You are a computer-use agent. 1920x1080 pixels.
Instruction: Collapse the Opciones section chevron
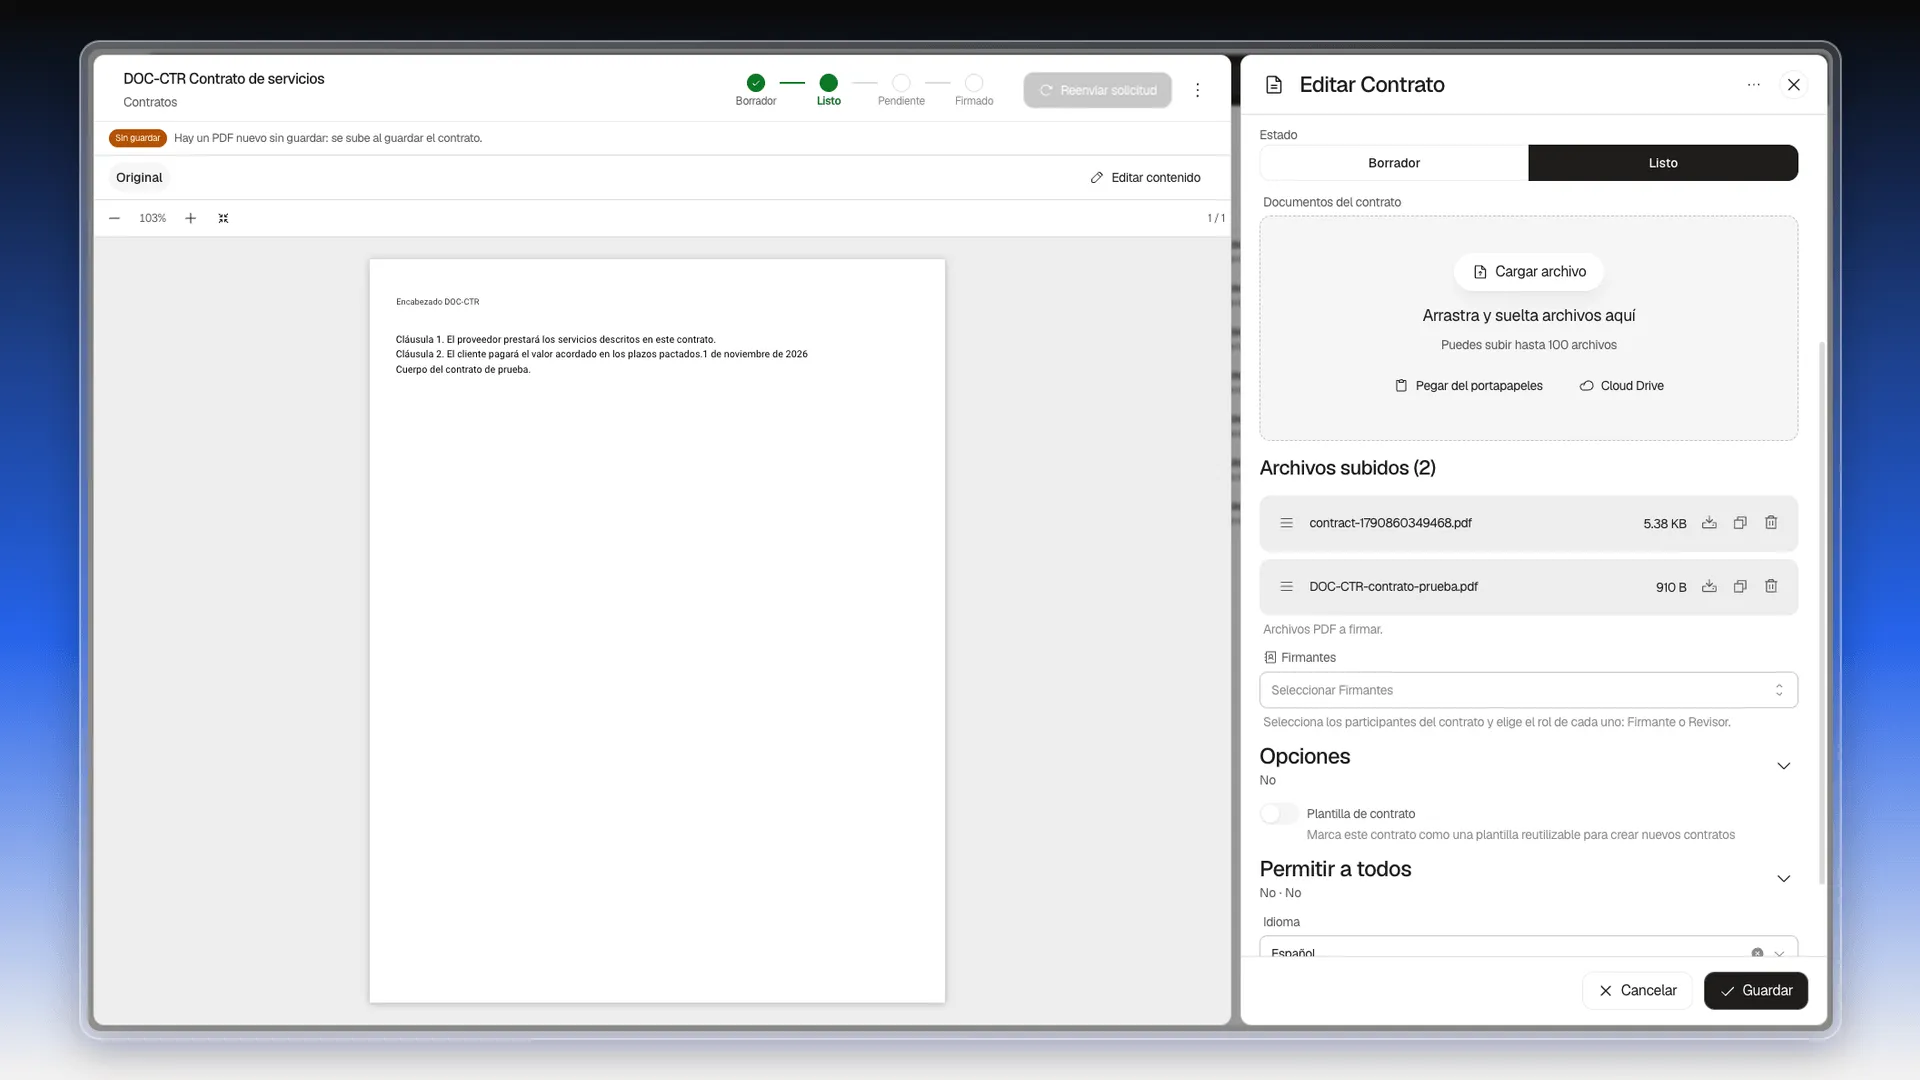[1783, 766]
